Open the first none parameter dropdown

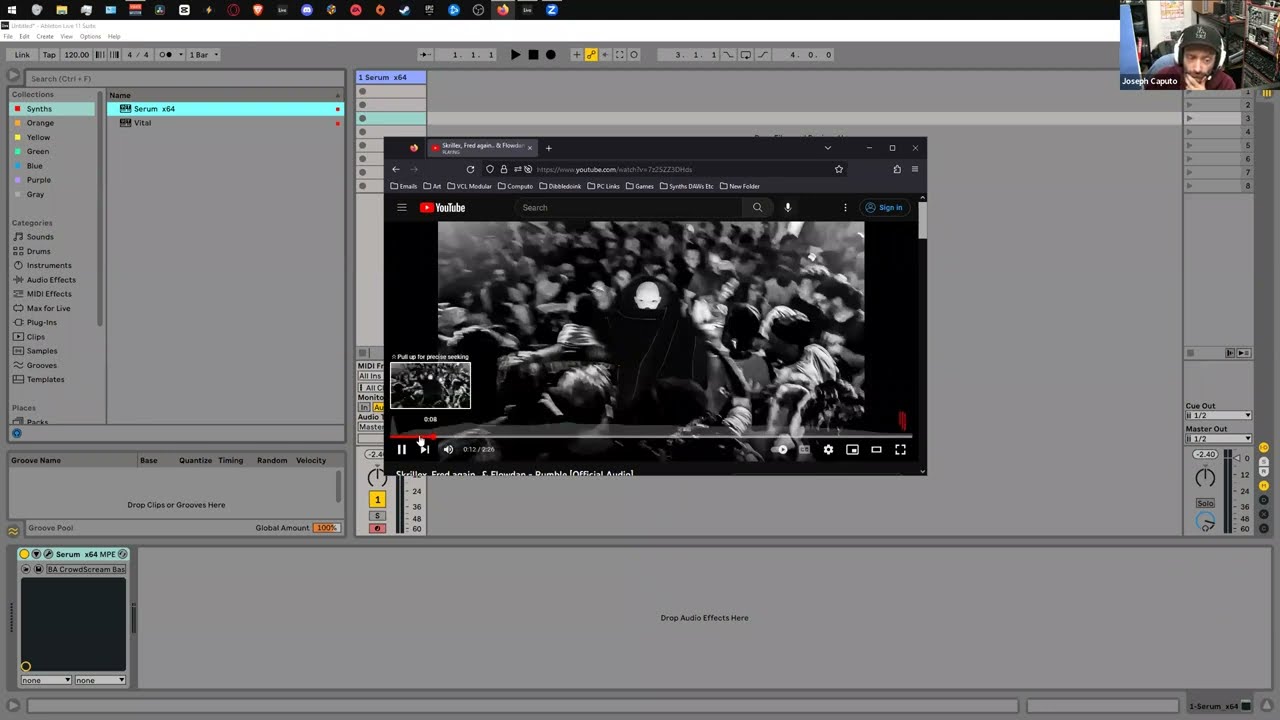(x=46, y=680)
